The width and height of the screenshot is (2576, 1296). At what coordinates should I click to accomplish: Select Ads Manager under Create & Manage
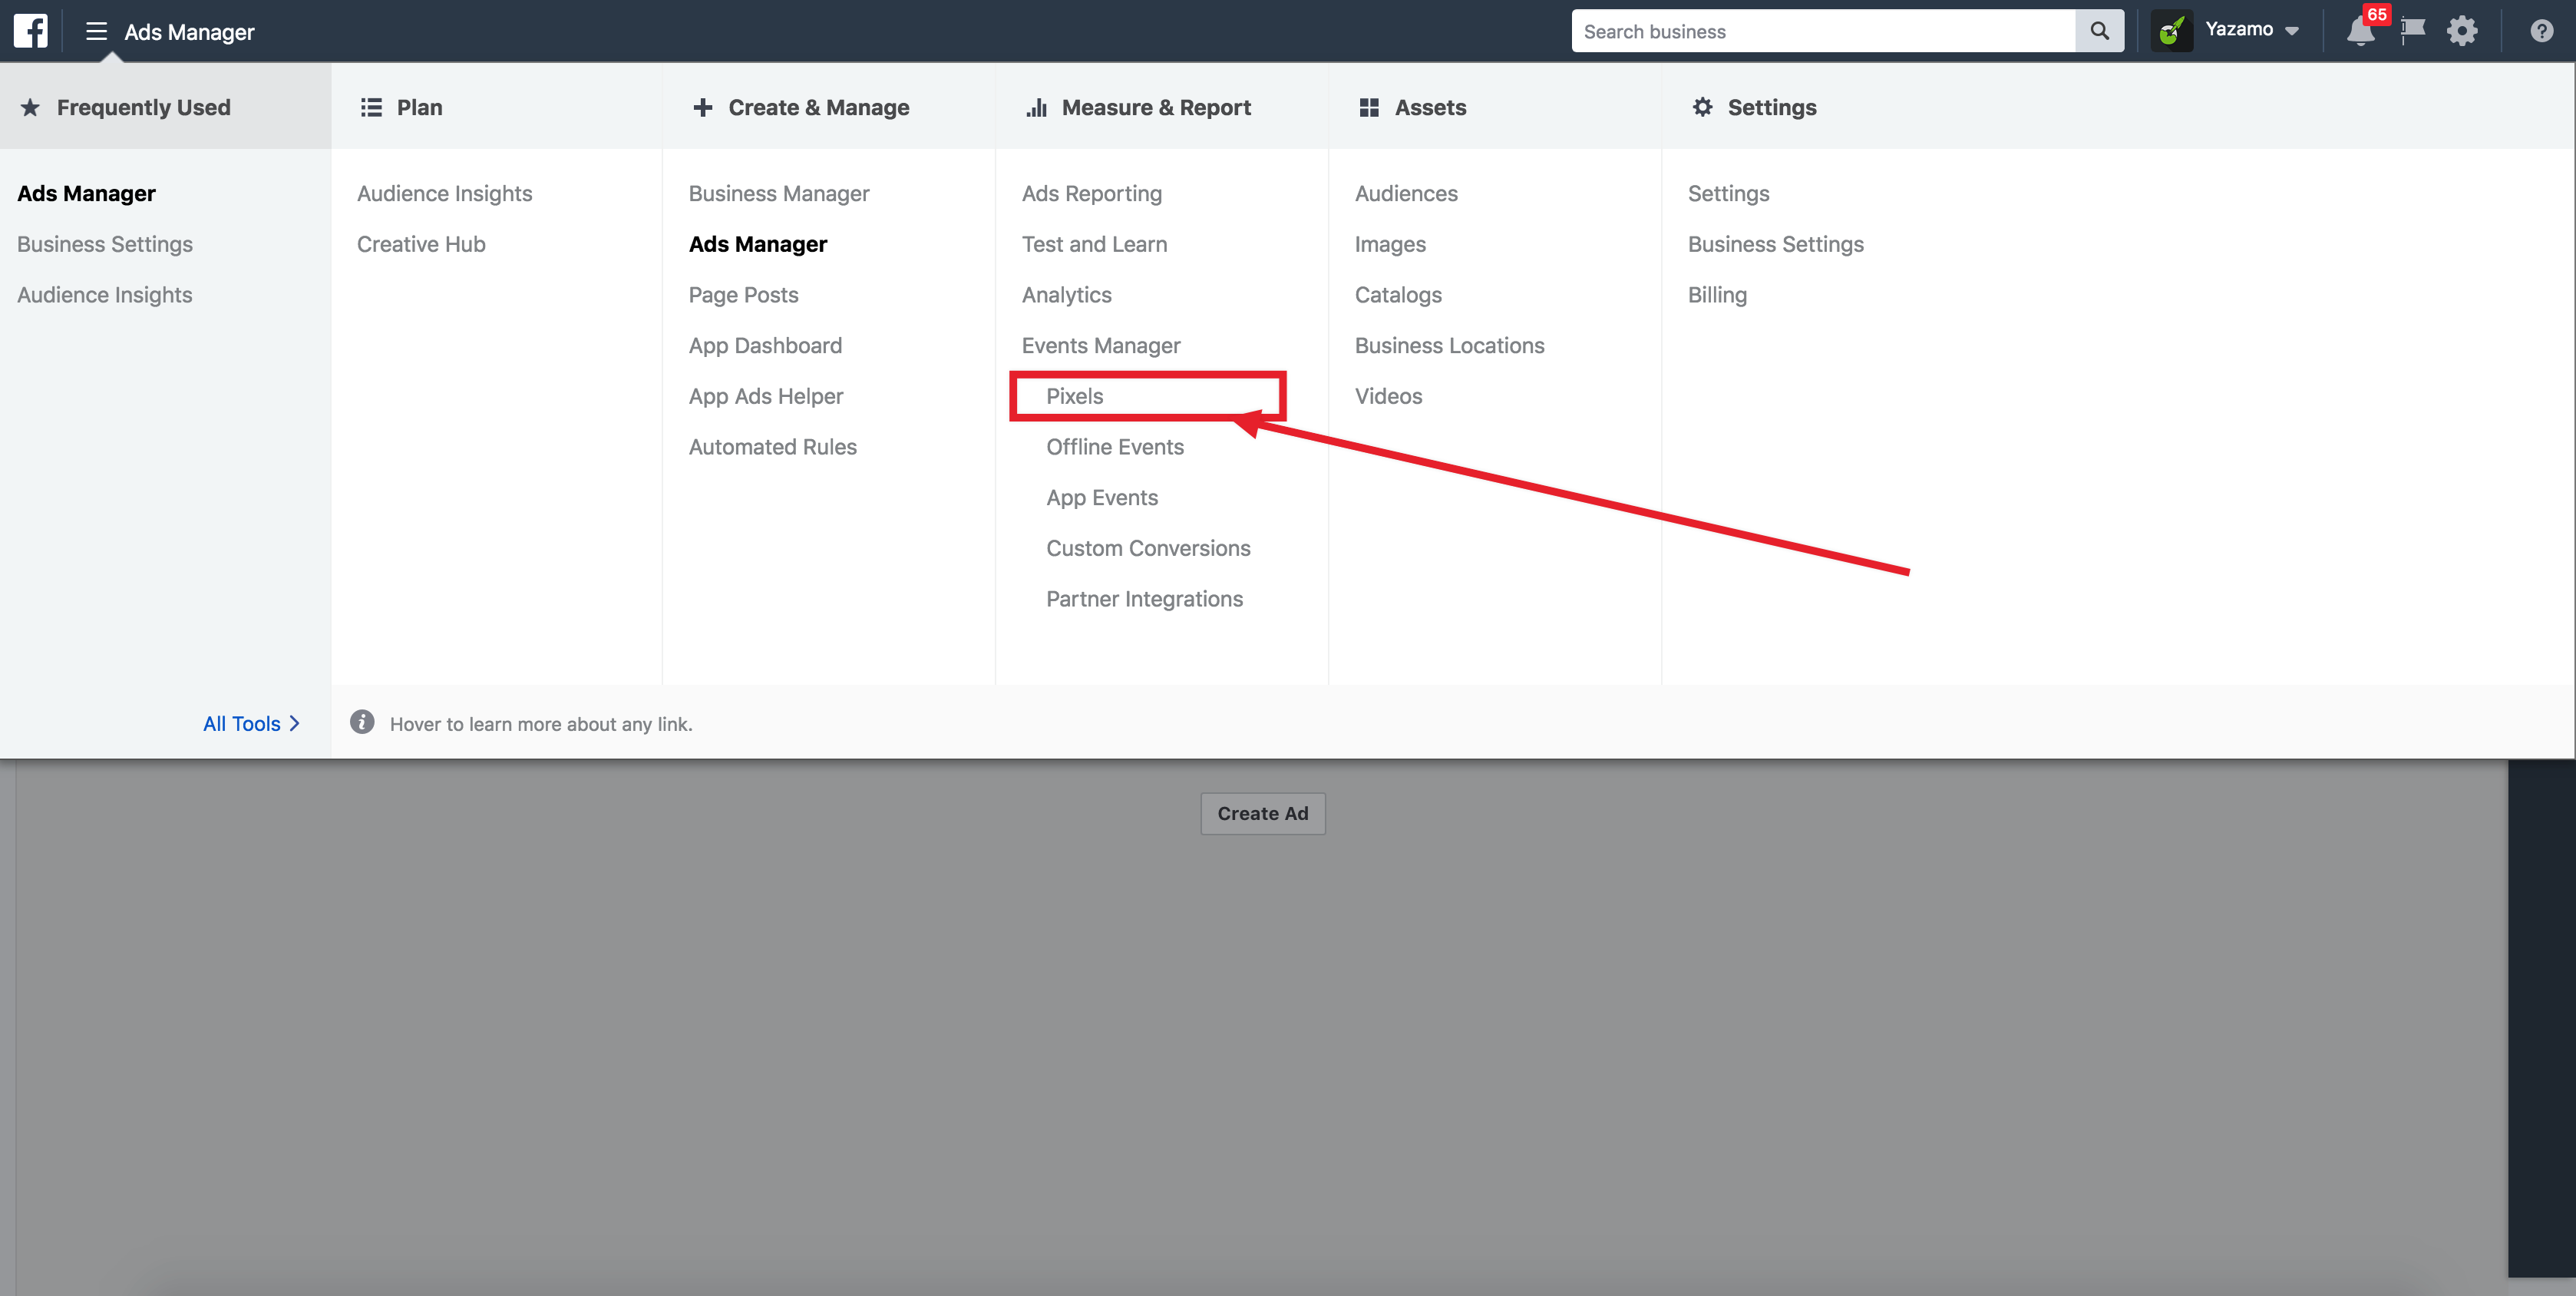point(758,244)
